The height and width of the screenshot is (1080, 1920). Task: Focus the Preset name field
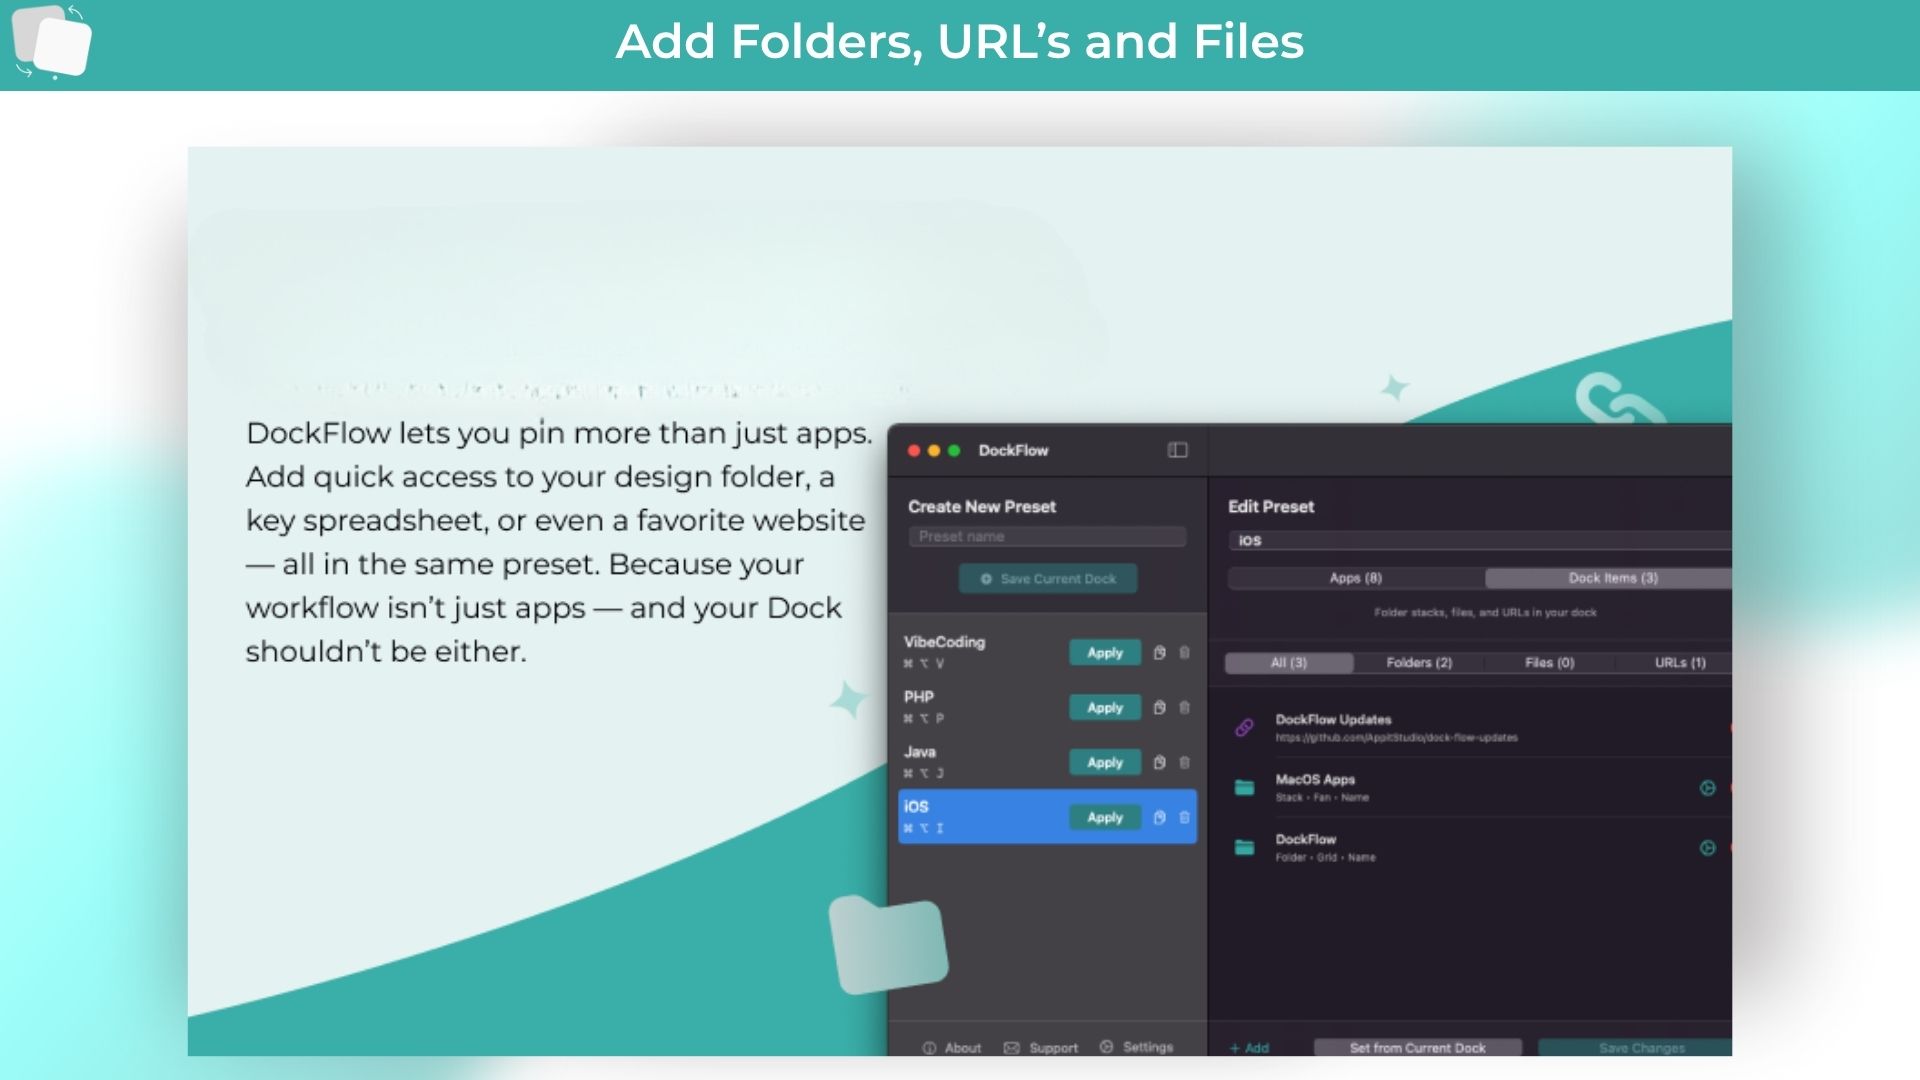1047,537
